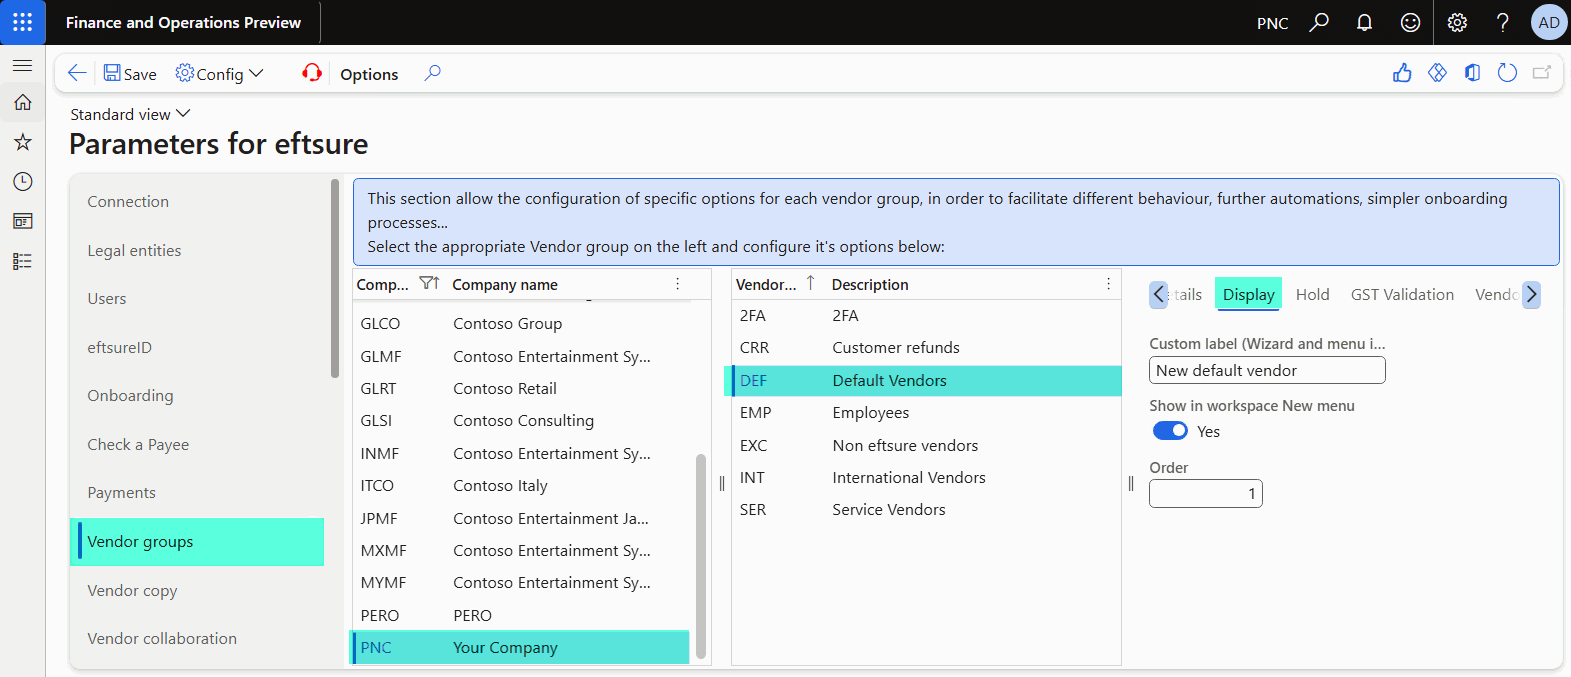Open the app launcher waffle icon
This screenshot has width=1571, height=677.
22,22
